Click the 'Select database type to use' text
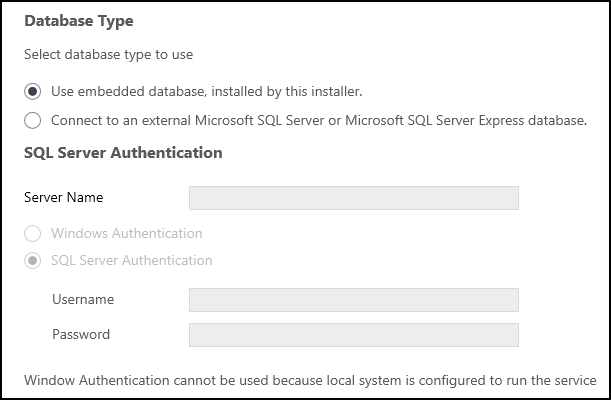The image size is (611, 400). pyautogui.click(x=108, y=55)
